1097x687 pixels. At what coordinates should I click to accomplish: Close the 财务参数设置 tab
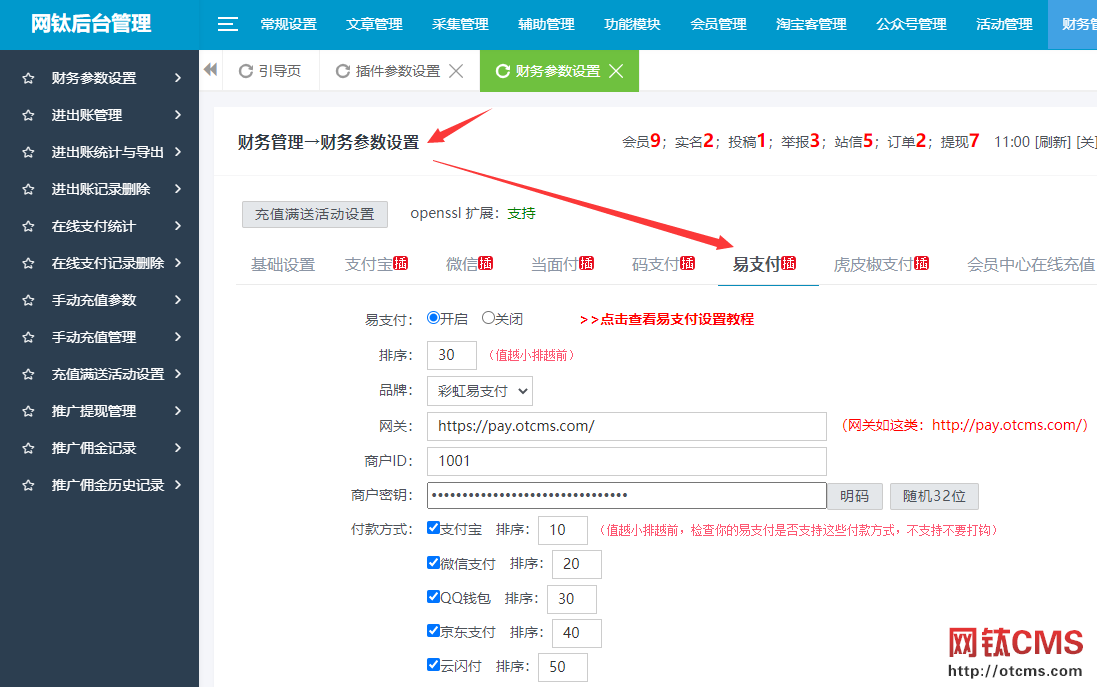click(x=616, y=71)
